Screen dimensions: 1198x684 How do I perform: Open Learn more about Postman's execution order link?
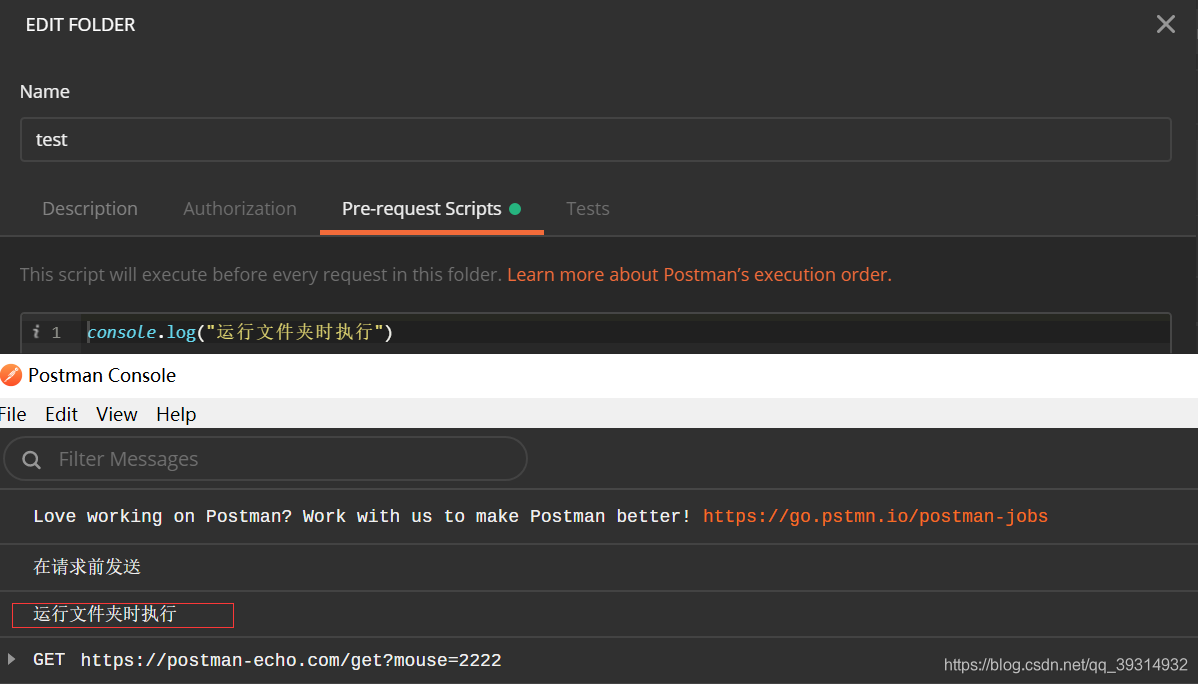pyautogui.click(x=699, y=274)
